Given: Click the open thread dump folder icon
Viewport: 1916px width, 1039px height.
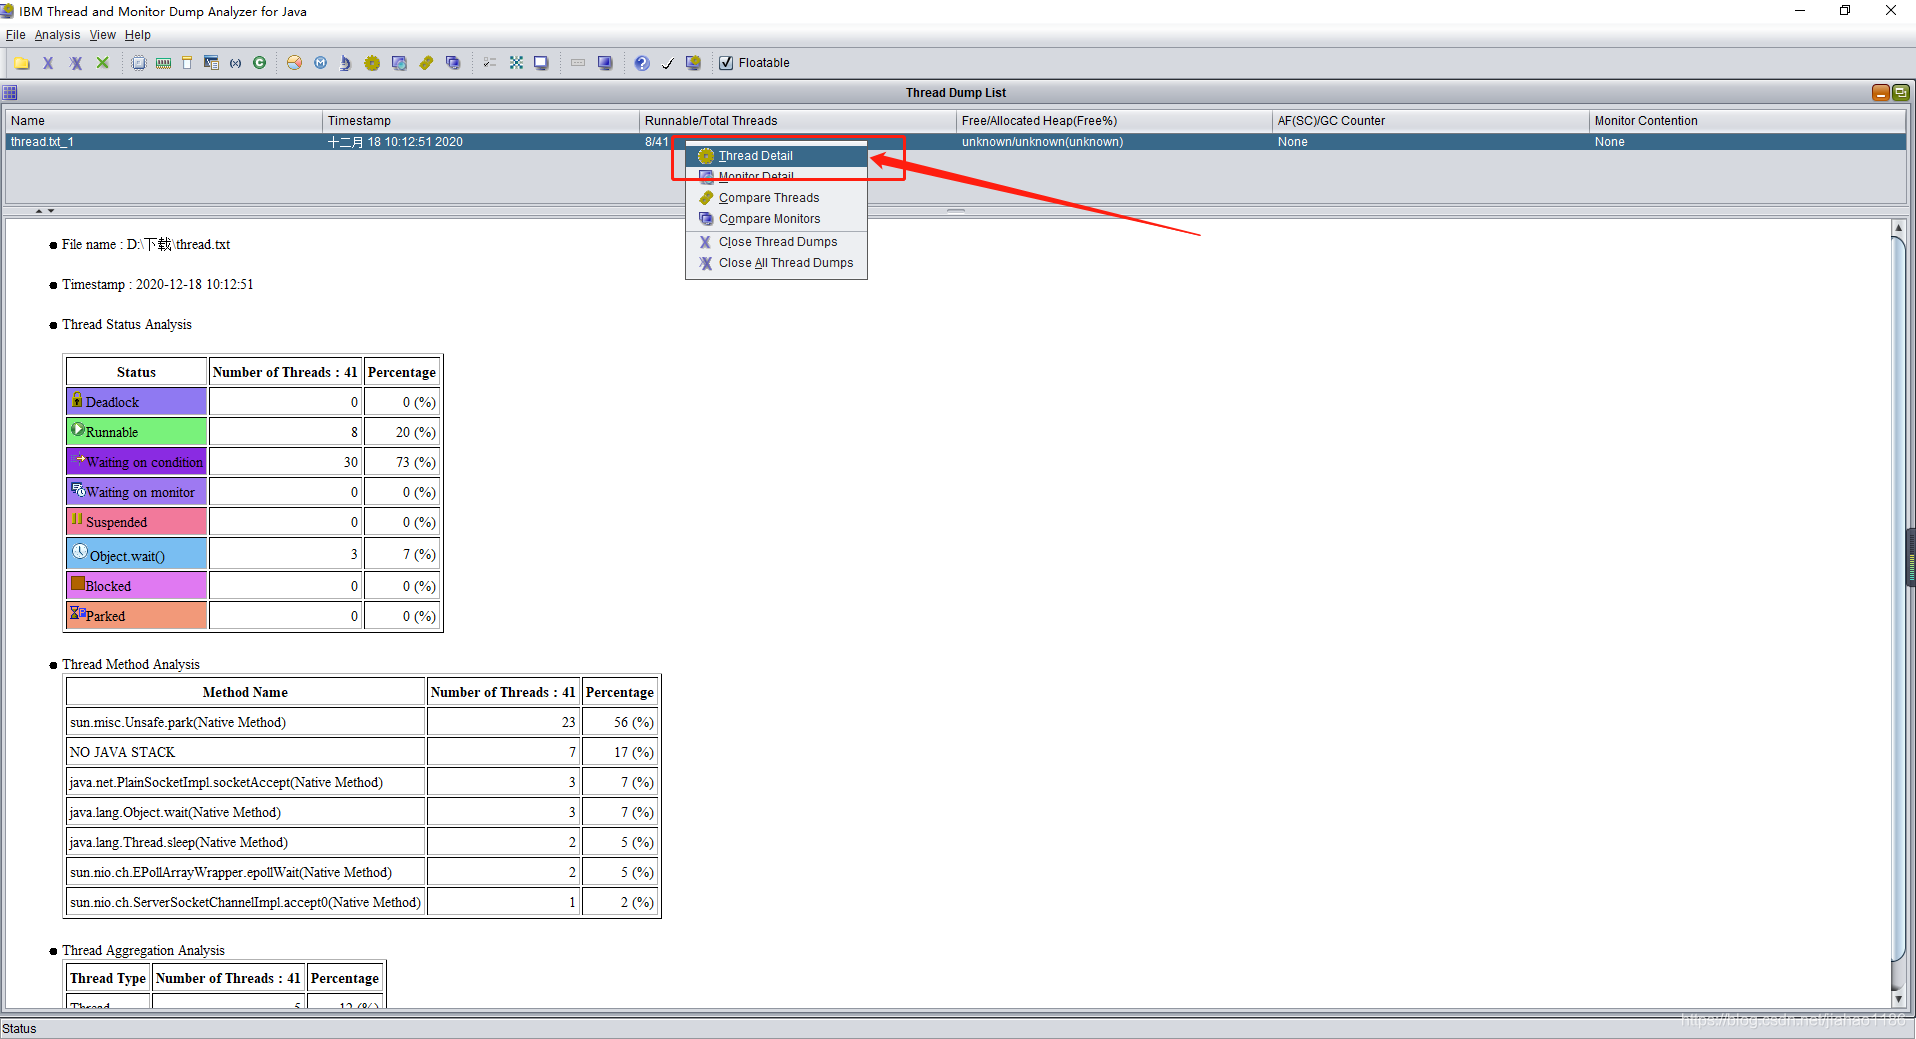Looking at the screenshot, I should [x=21, y=63].
